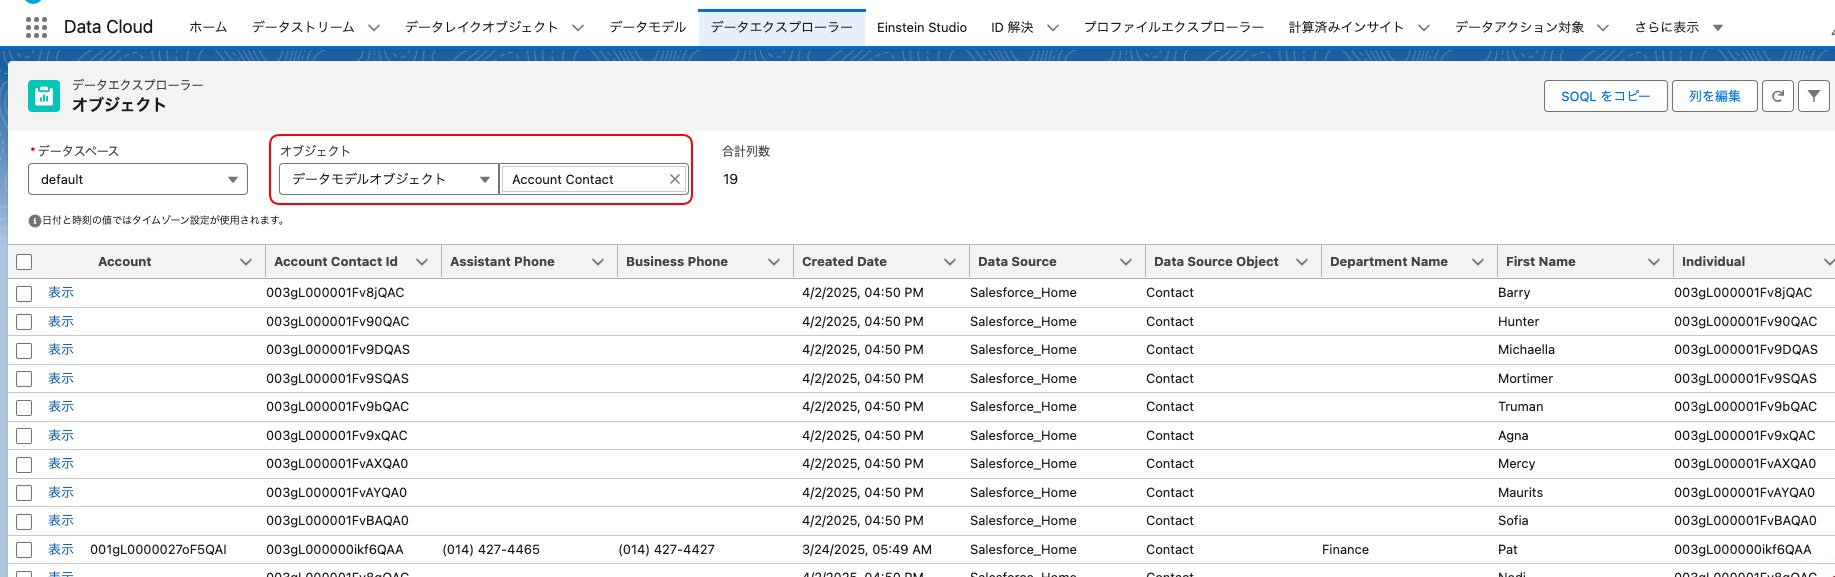Select the データエクスプローラー tab
1835x577 pixels.
pyautogui.click(x=782, y=28)
